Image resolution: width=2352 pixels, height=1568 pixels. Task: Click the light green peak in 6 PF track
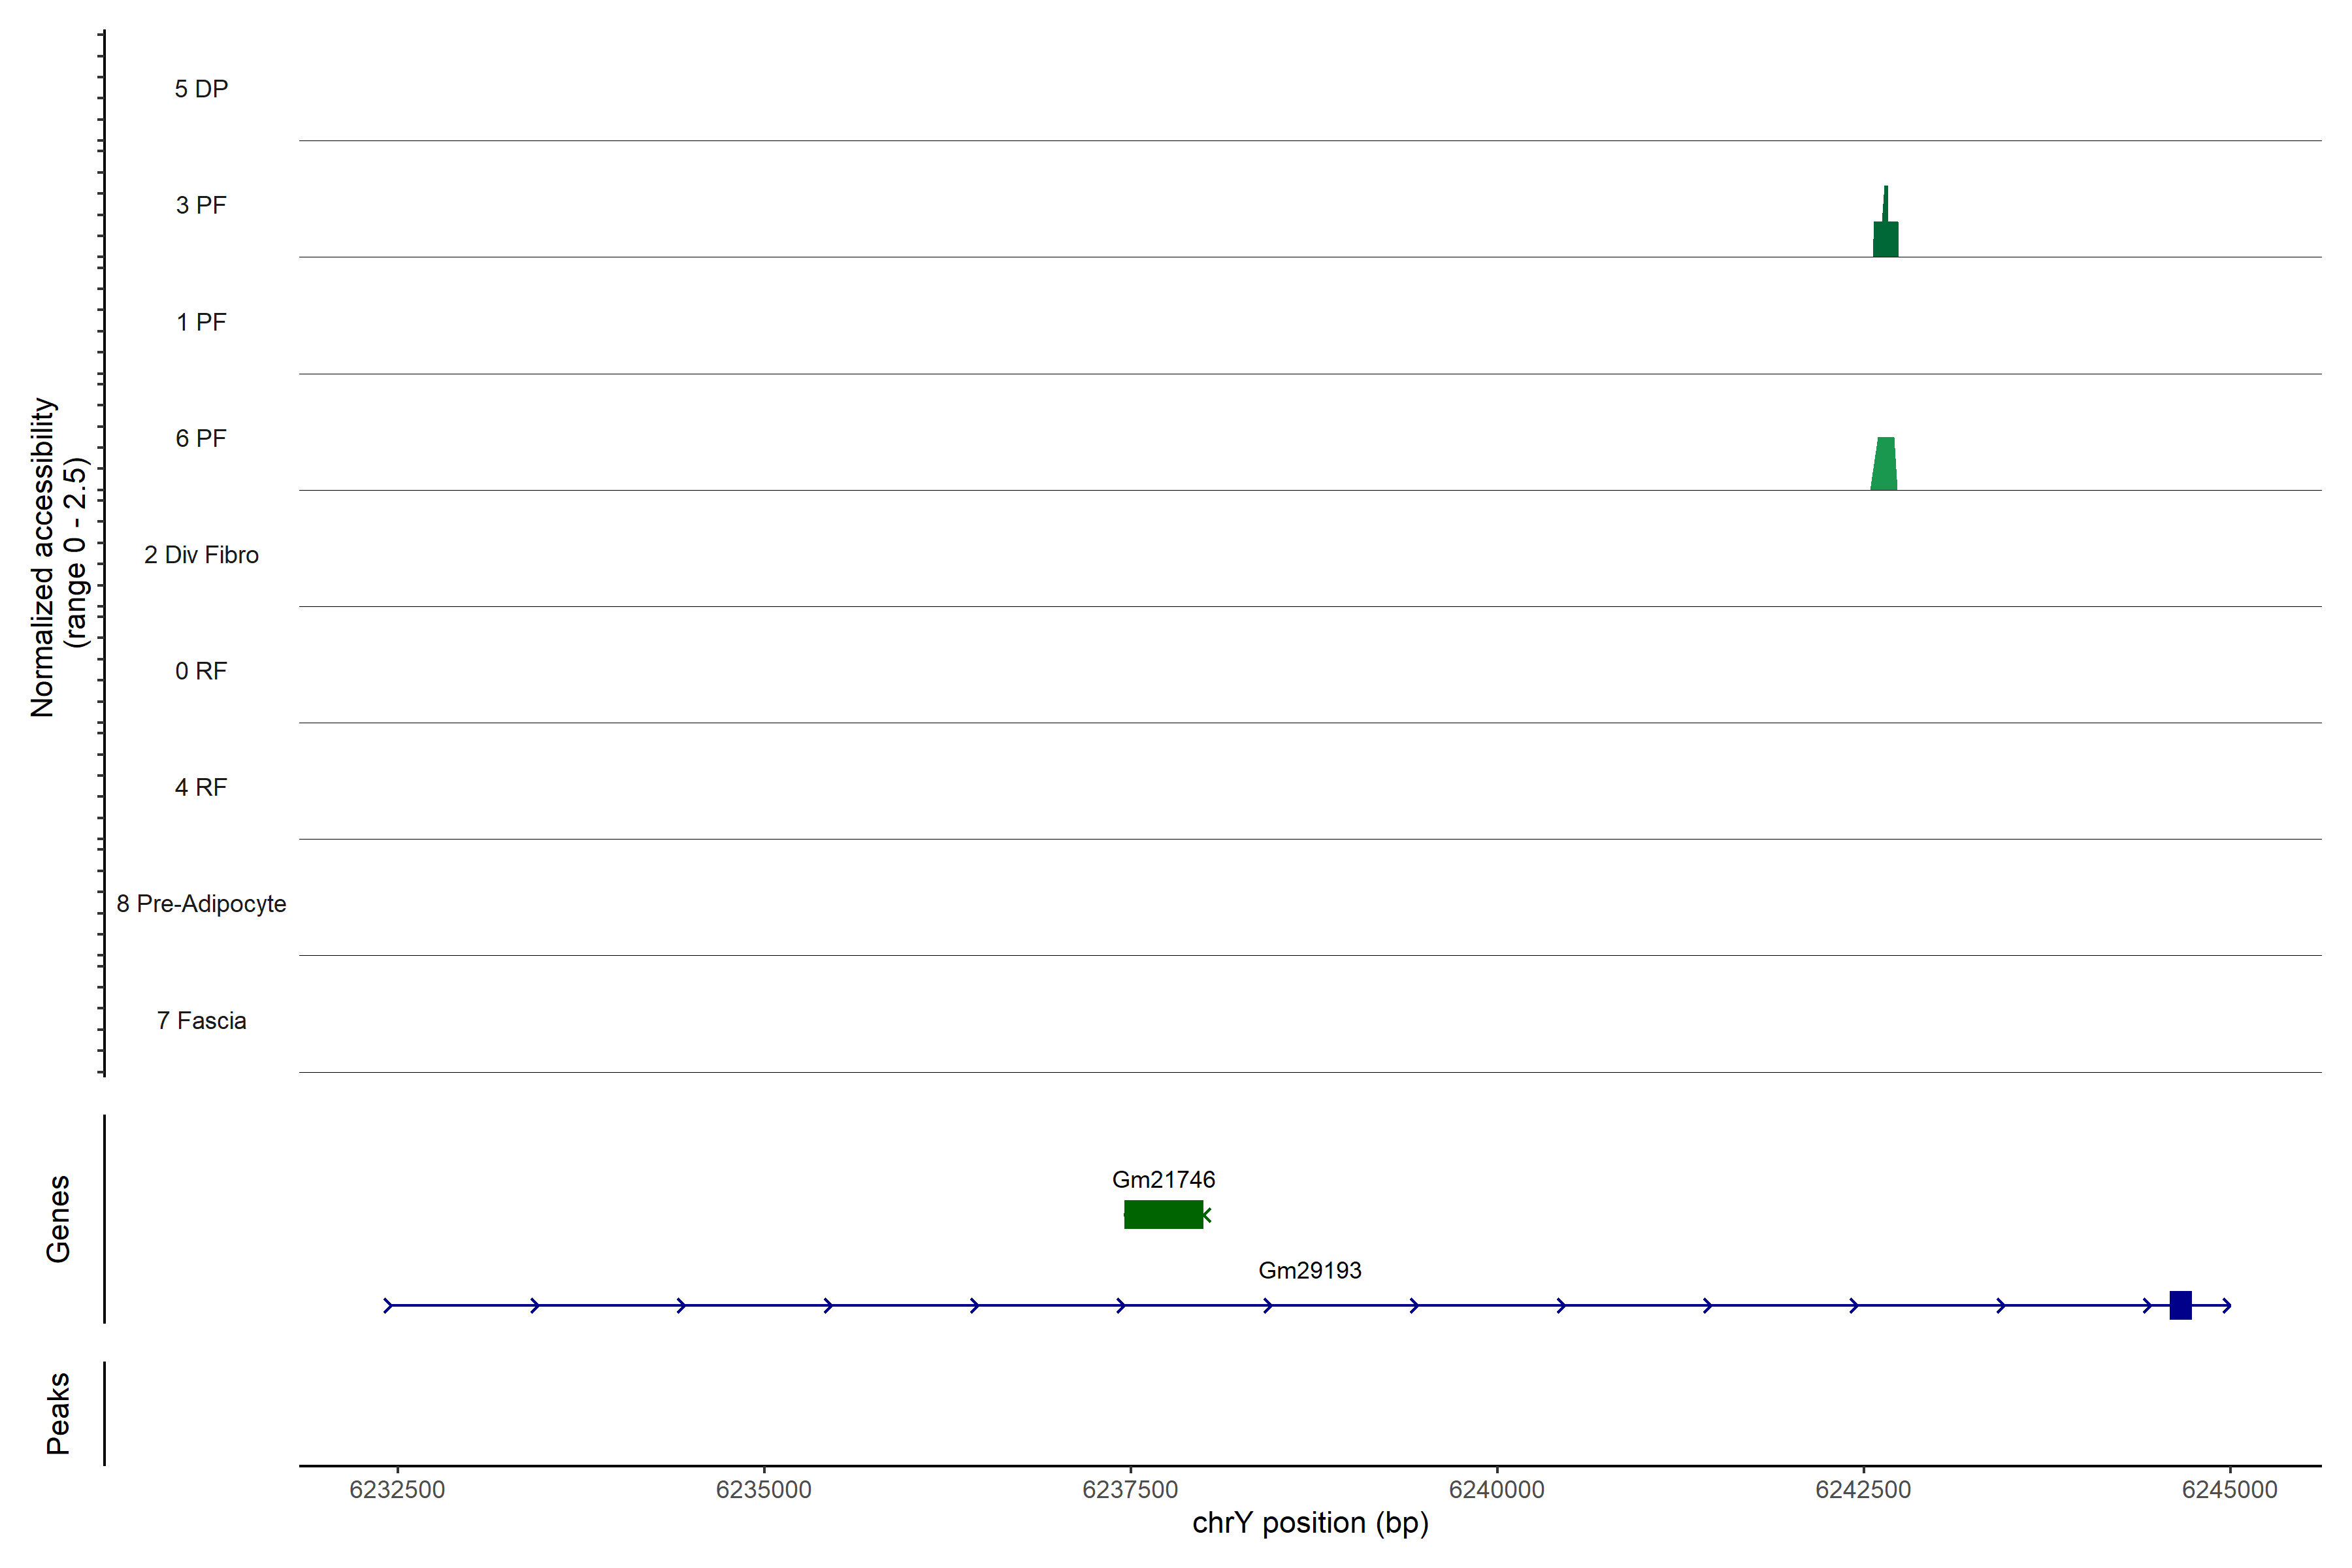(1884, 466)
